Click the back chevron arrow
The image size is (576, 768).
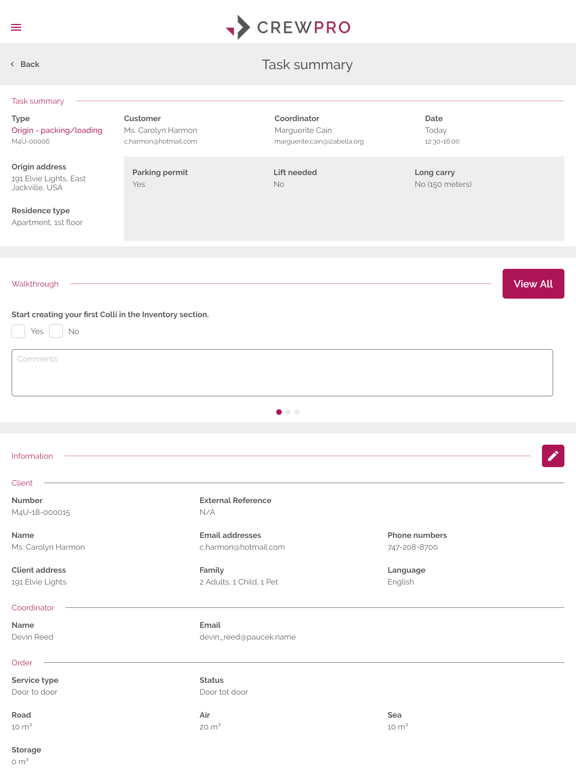[12, 64]
